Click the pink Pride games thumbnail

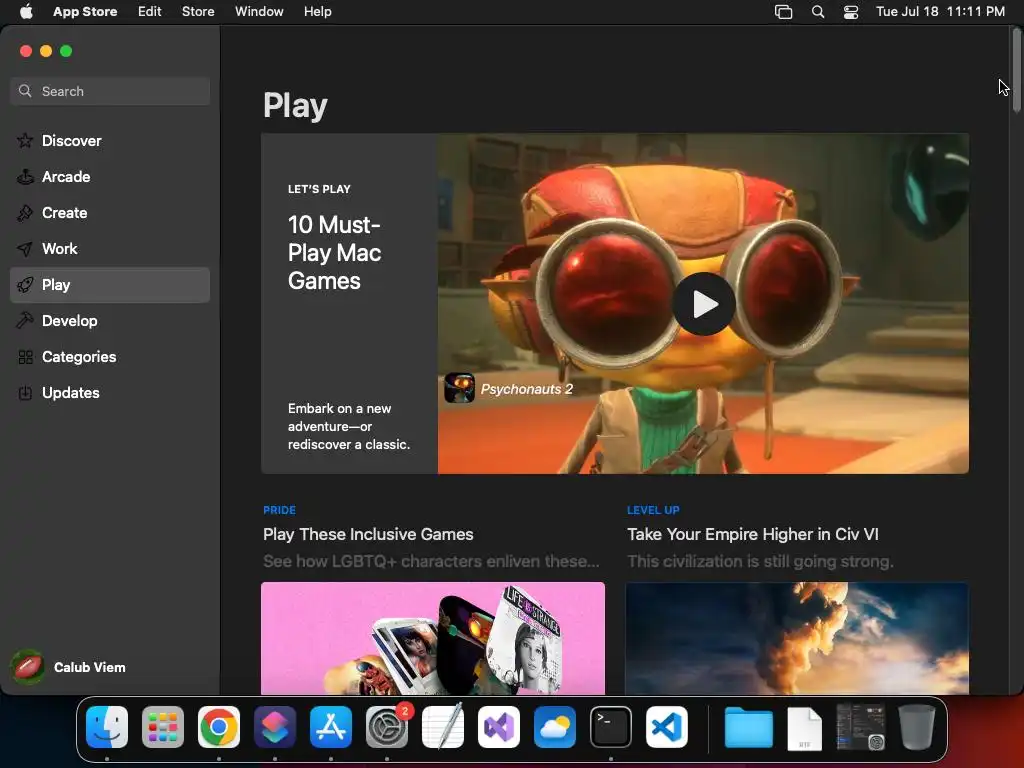pyautogui.click(x=433, y=638)
